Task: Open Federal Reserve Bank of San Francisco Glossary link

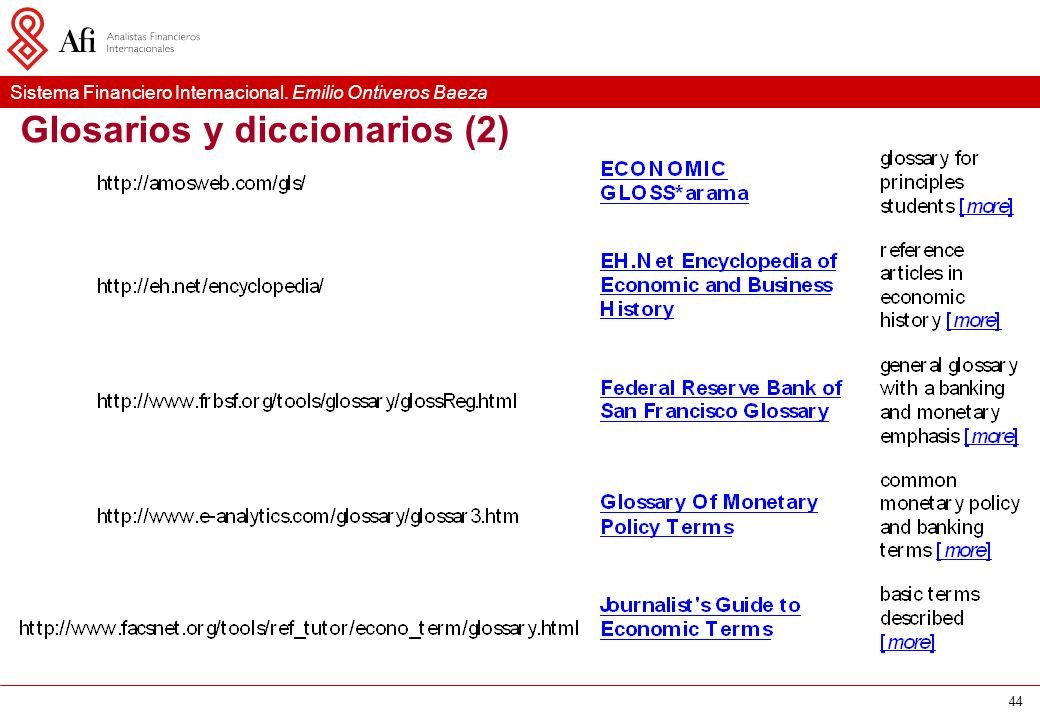Action: tap(721, 399)
